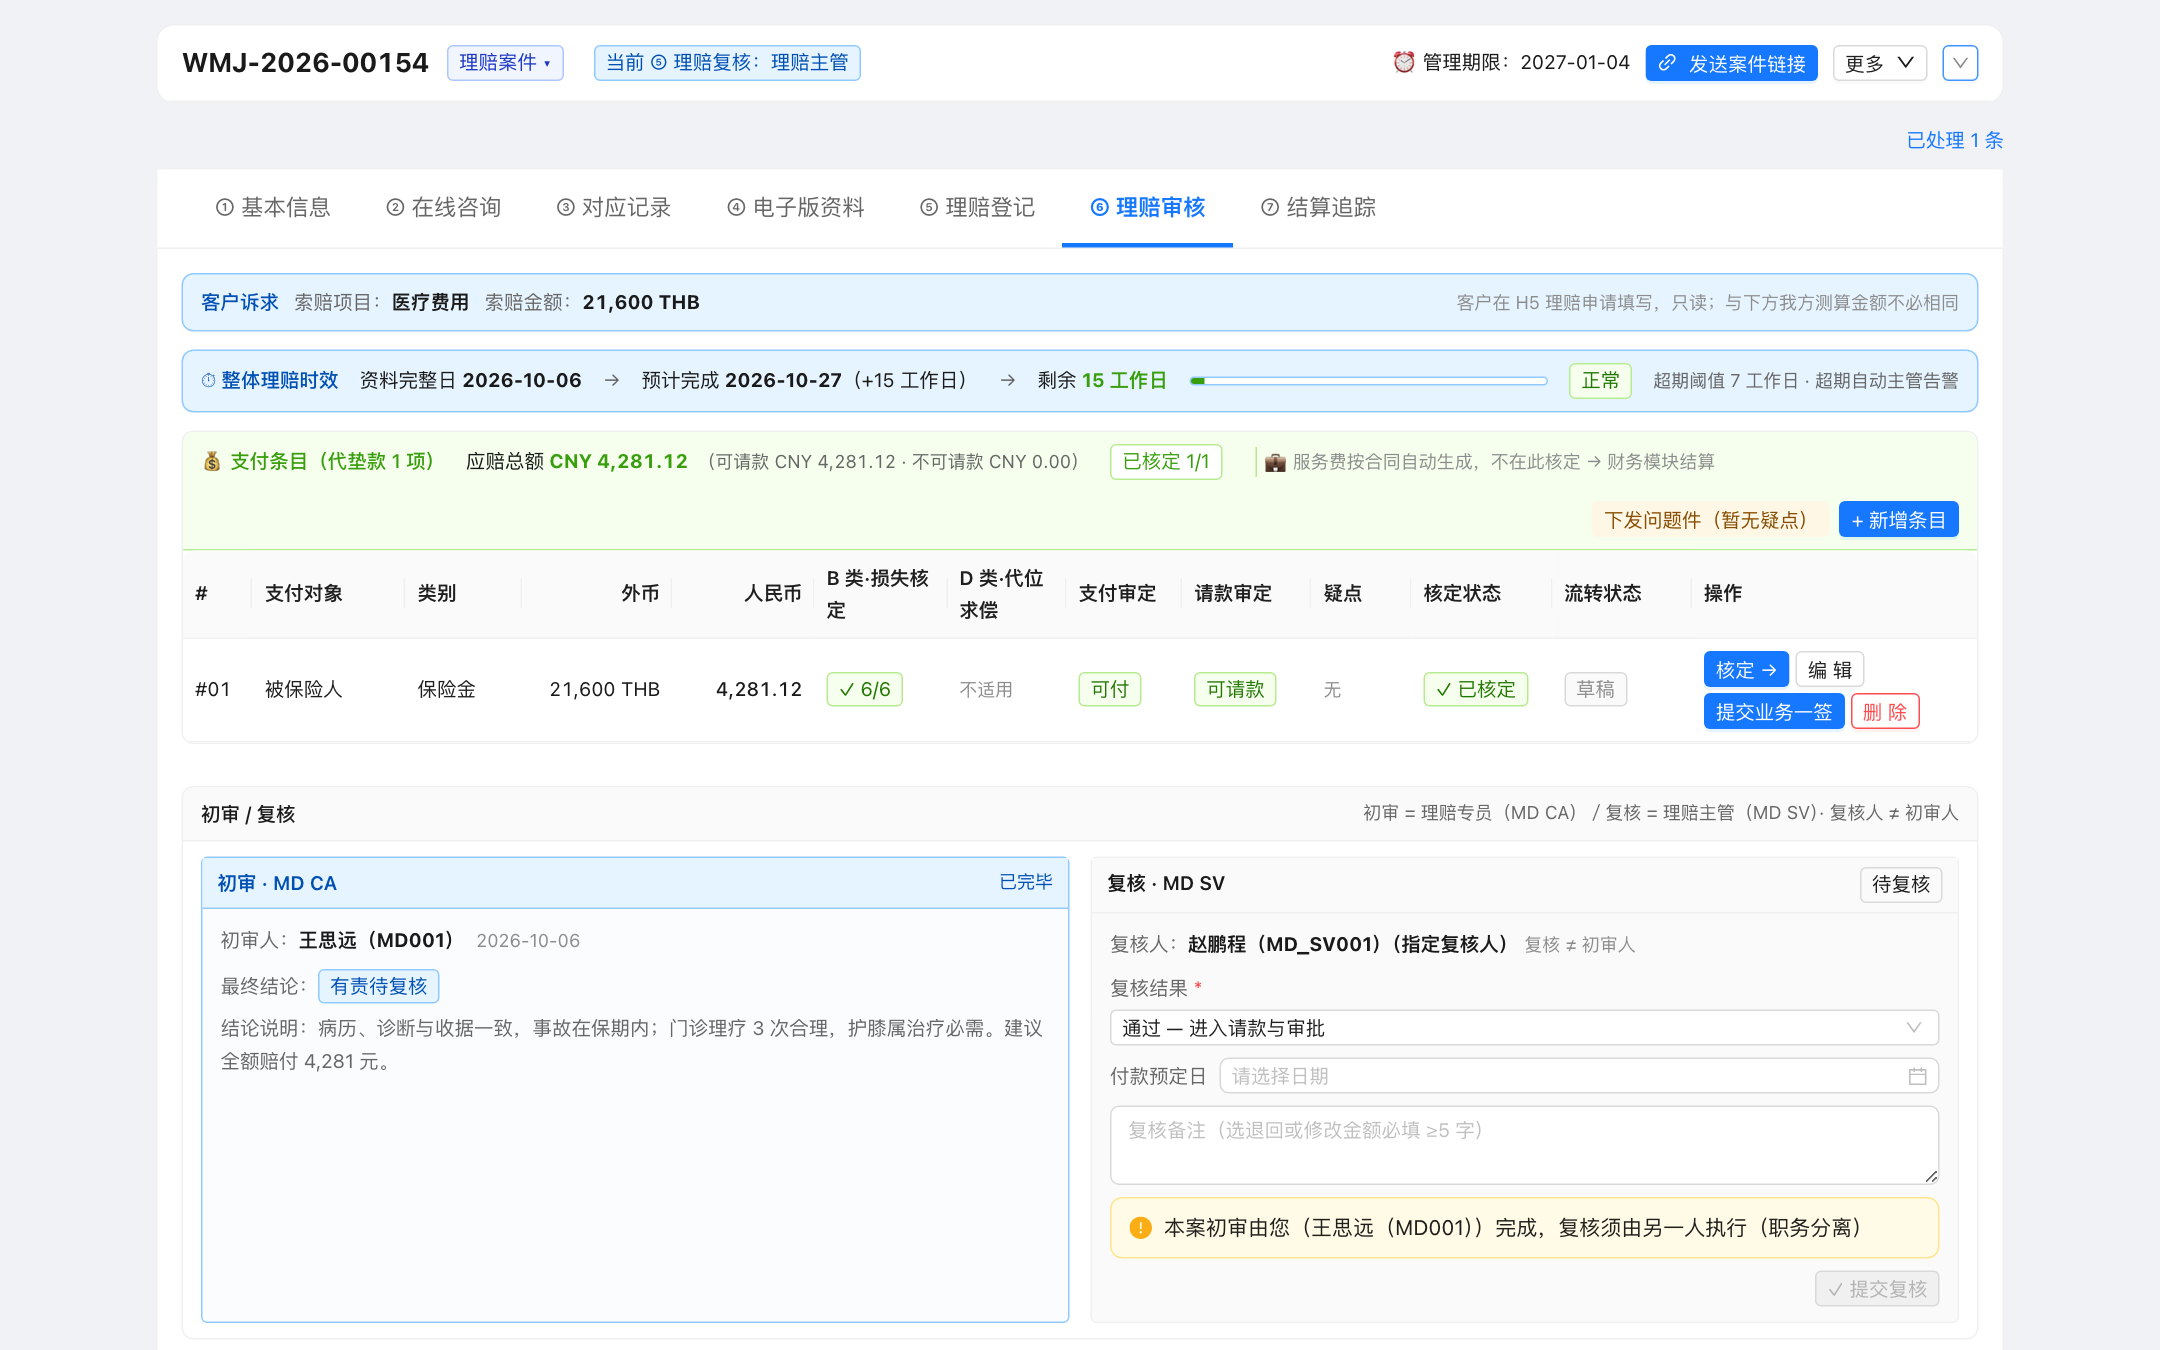This screenshot has width=2160, height=1350.
Task: Click 编辑 button for item #01
Action: tap(1830, 670)
